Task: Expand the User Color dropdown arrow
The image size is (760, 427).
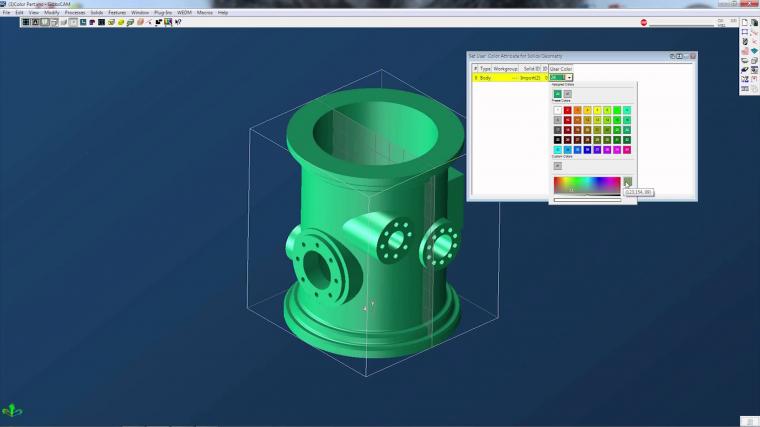Action: (x=569, y=78)
